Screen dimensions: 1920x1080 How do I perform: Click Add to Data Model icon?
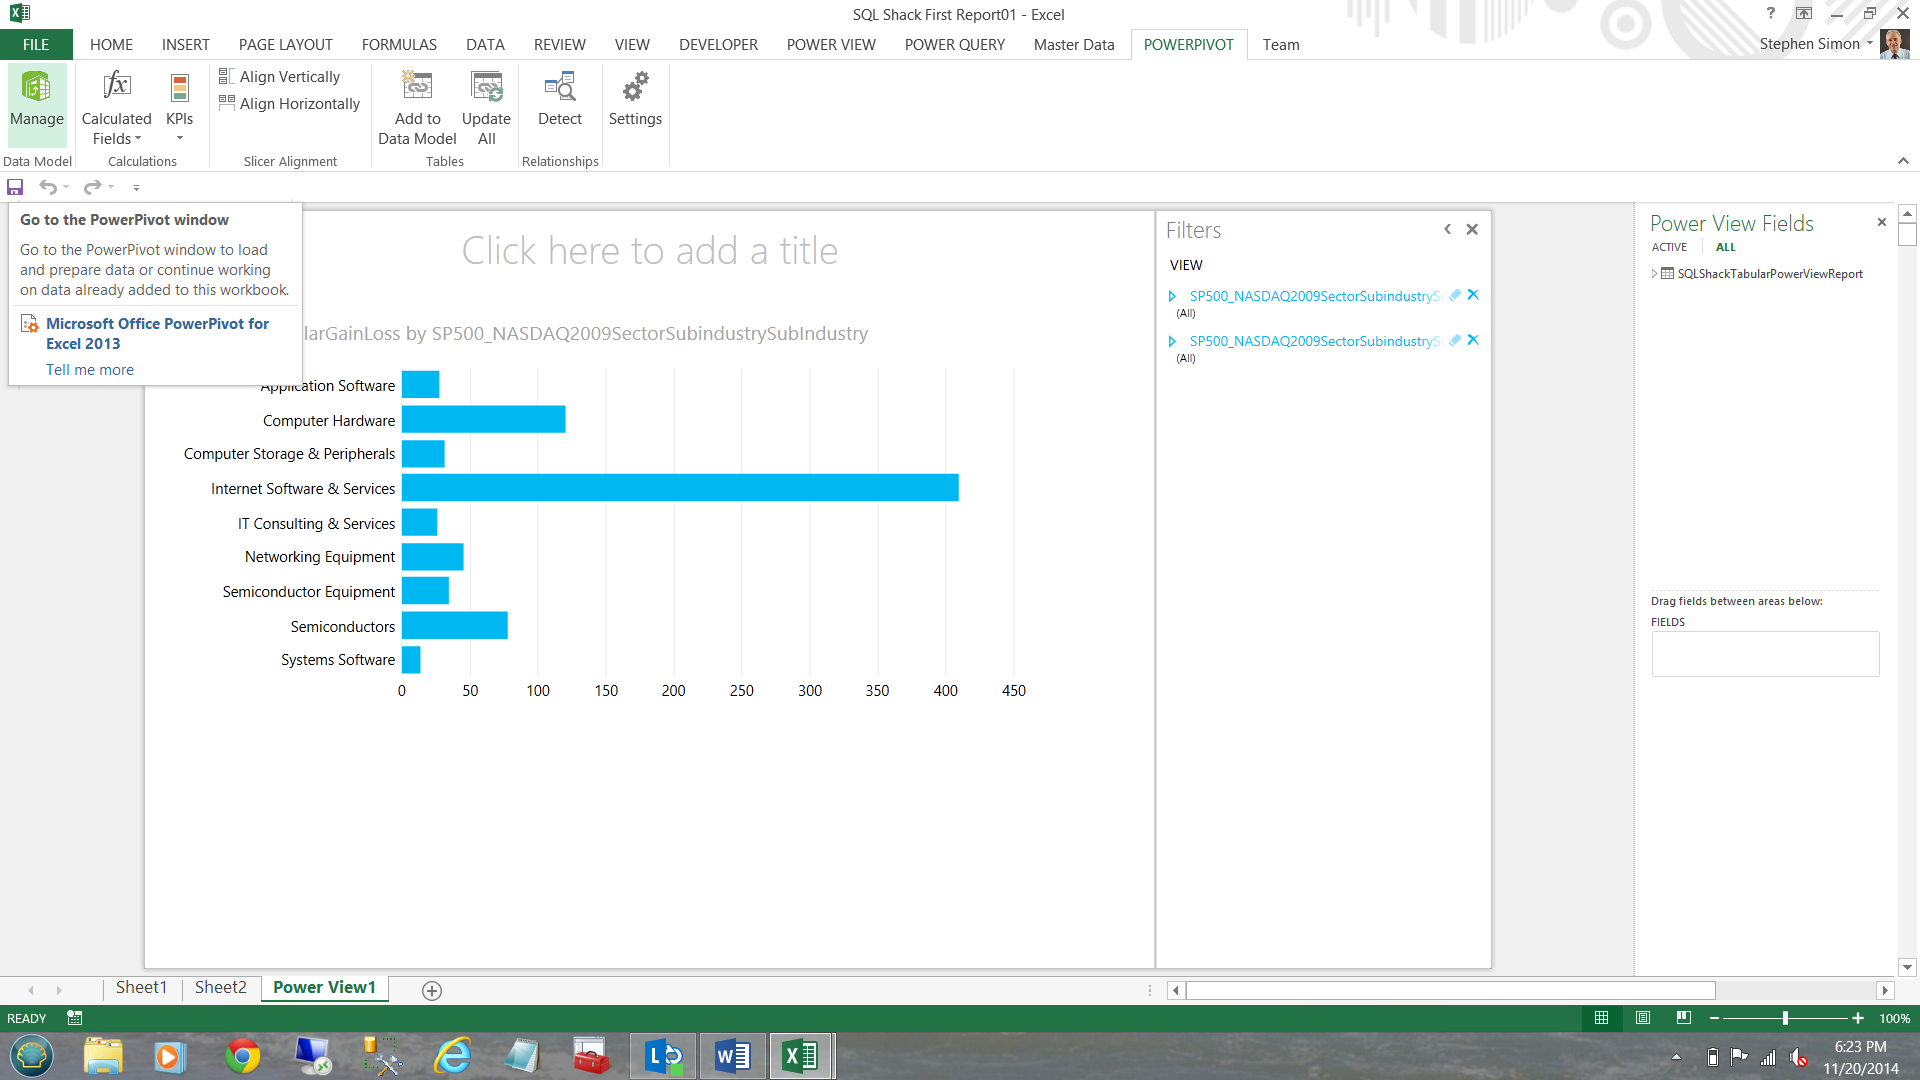coord(417,88)
